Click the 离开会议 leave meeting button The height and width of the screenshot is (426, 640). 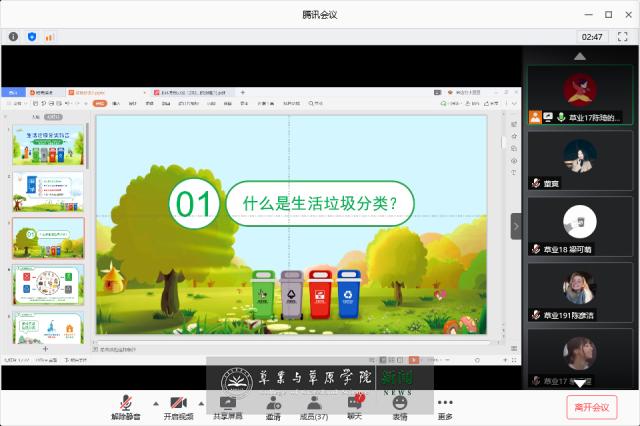pos(592,407)
